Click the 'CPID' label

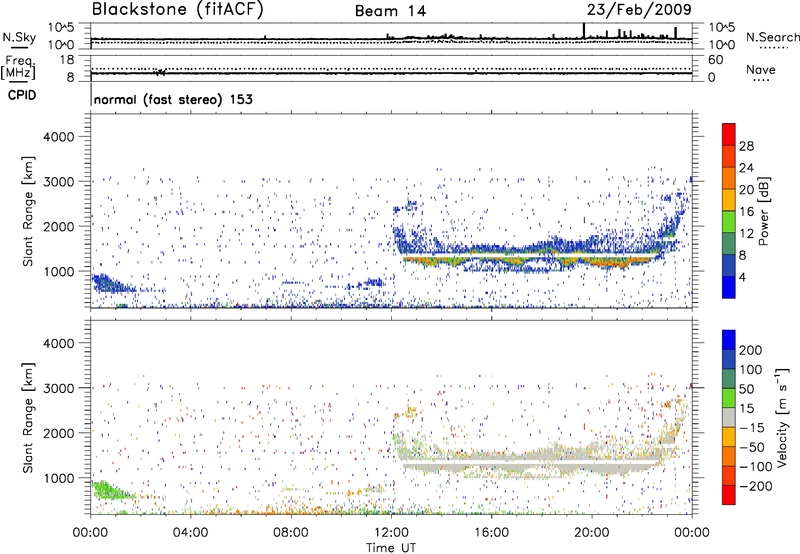(22, 95)
